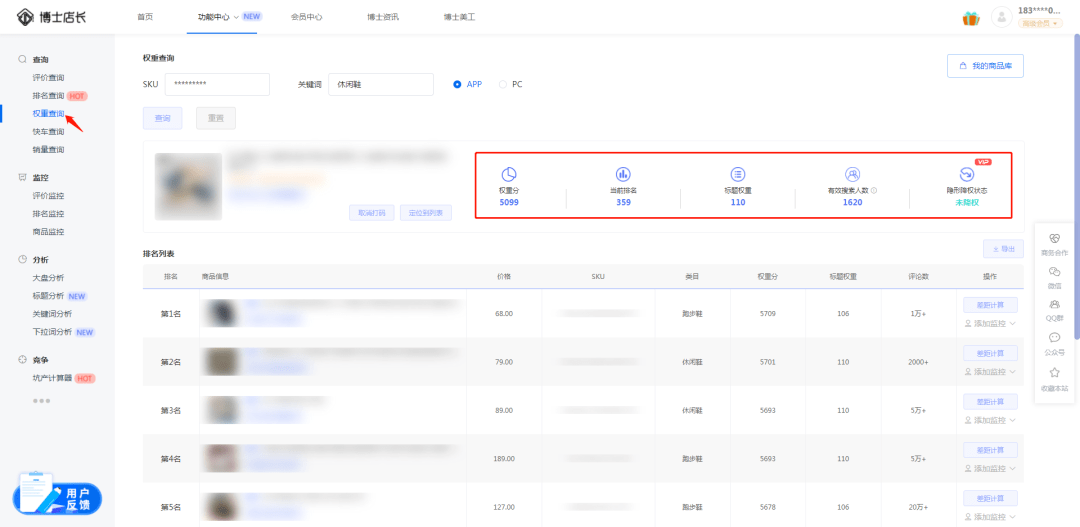Open 关键词分析 in the sidebar
Image resolution: width=1080 pixels, height=527 pixels.
click(x=52, y=314)
